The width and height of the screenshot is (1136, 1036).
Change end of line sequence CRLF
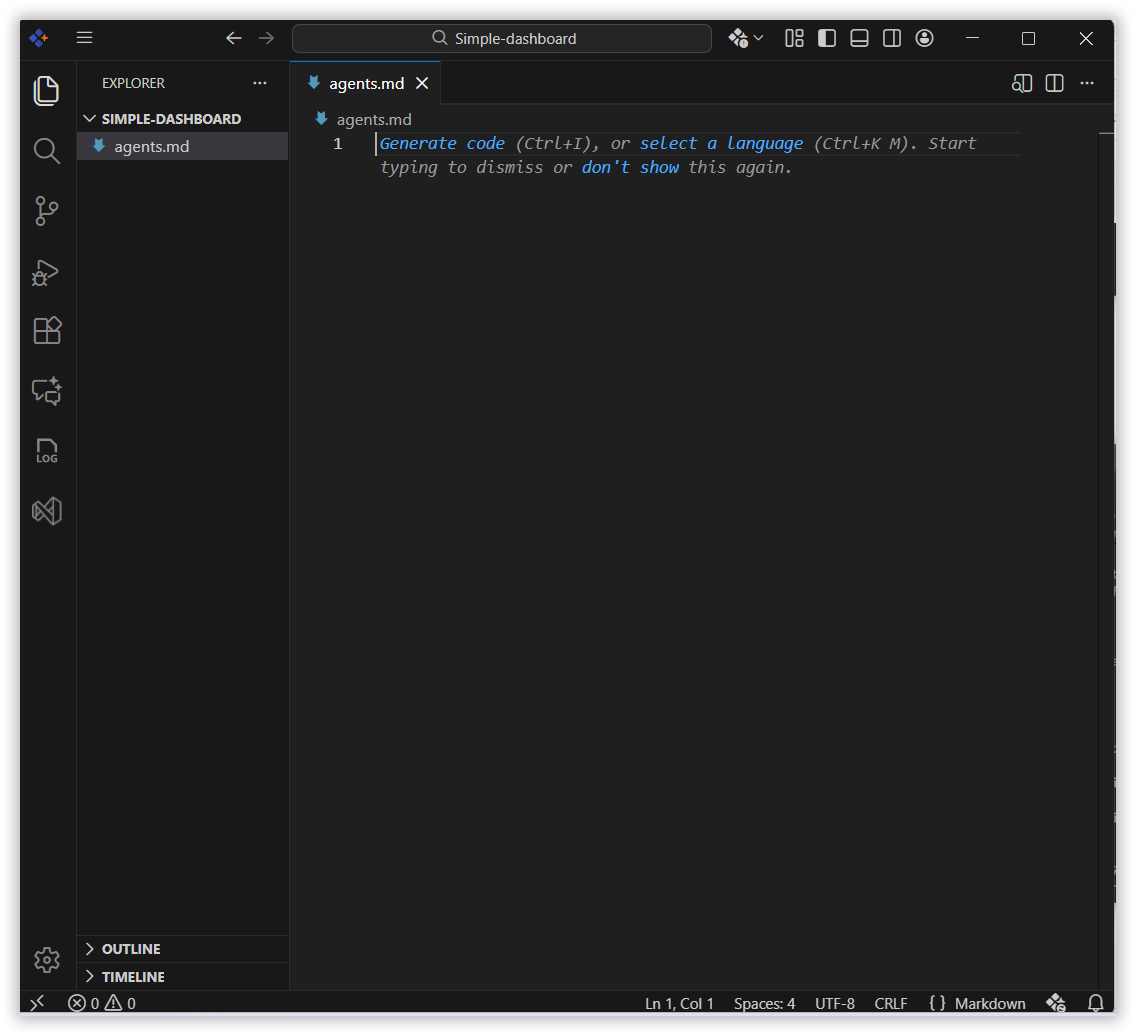pos(890,1003)
